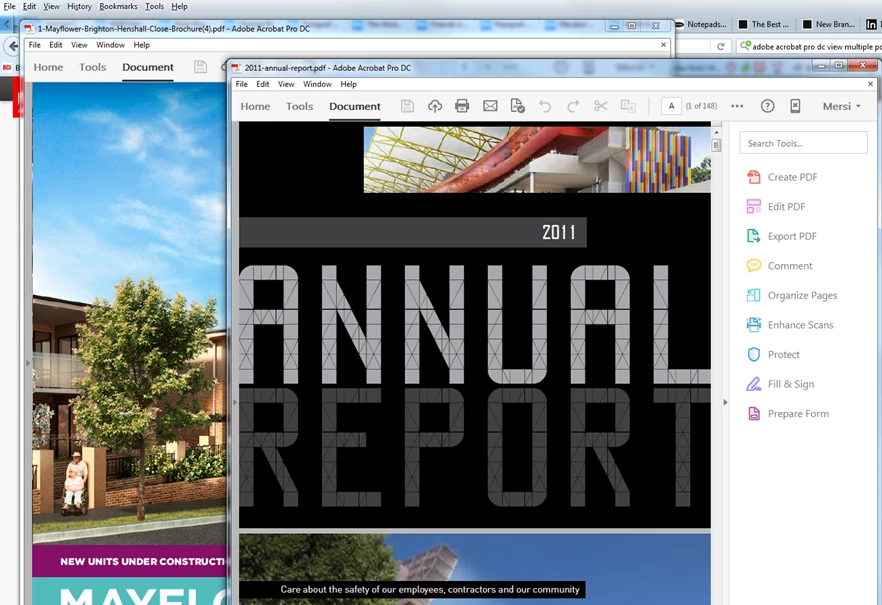Close the Mayflower document using the menu bar X
The image size is (882, 605).
pyautogui.click(x=663, y=44)
